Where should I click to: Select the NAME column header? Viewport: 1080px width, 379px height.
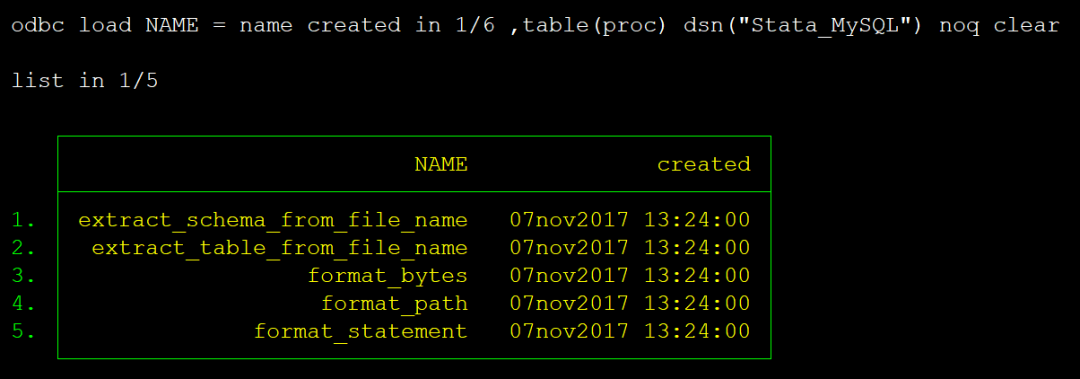[441, 164]
